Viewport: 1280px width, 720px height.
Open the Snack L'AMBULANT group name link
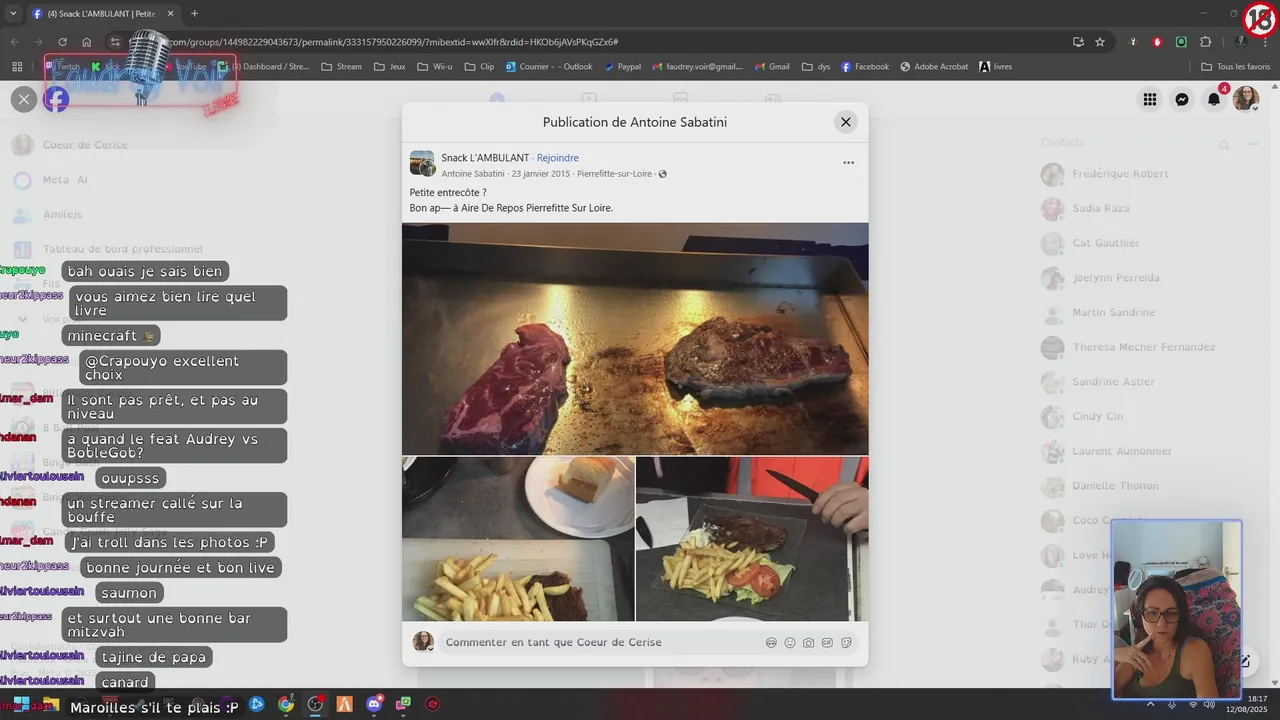[x=485, y=158]
